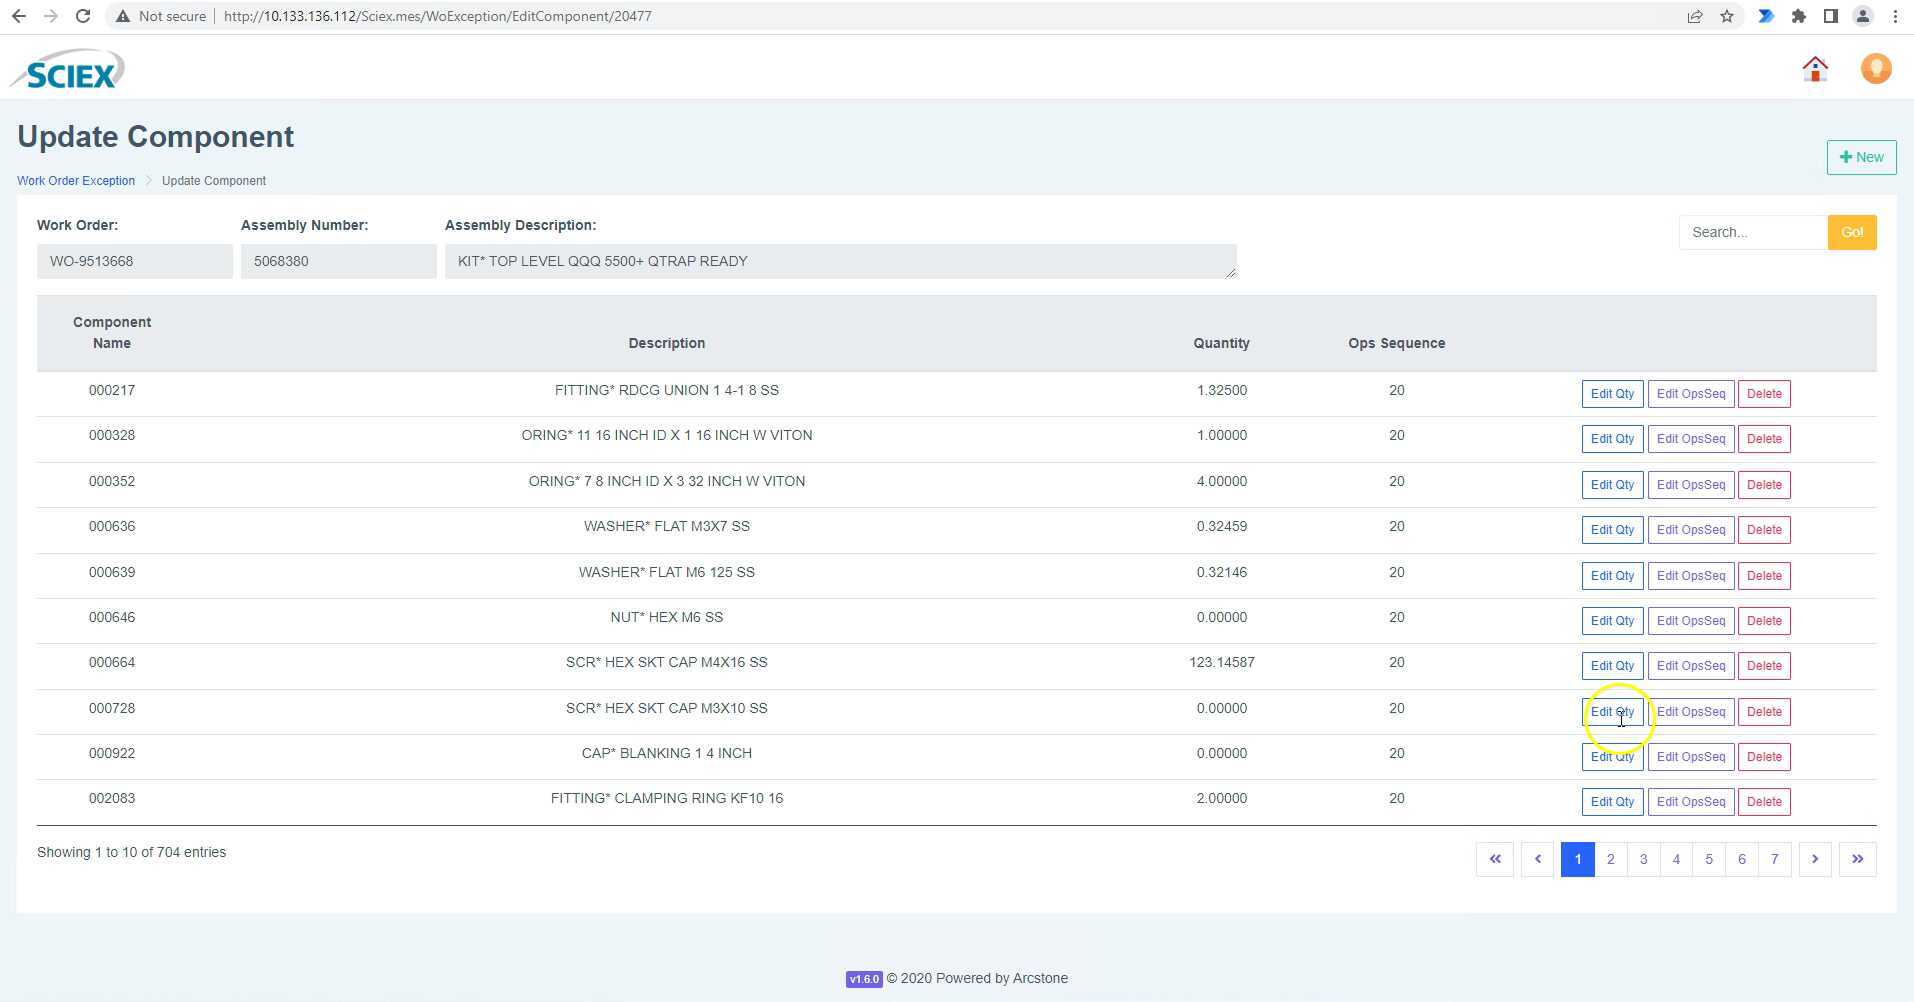Delete component 000664
The image size is (1914, 1002).
(x=1764, y=666)
